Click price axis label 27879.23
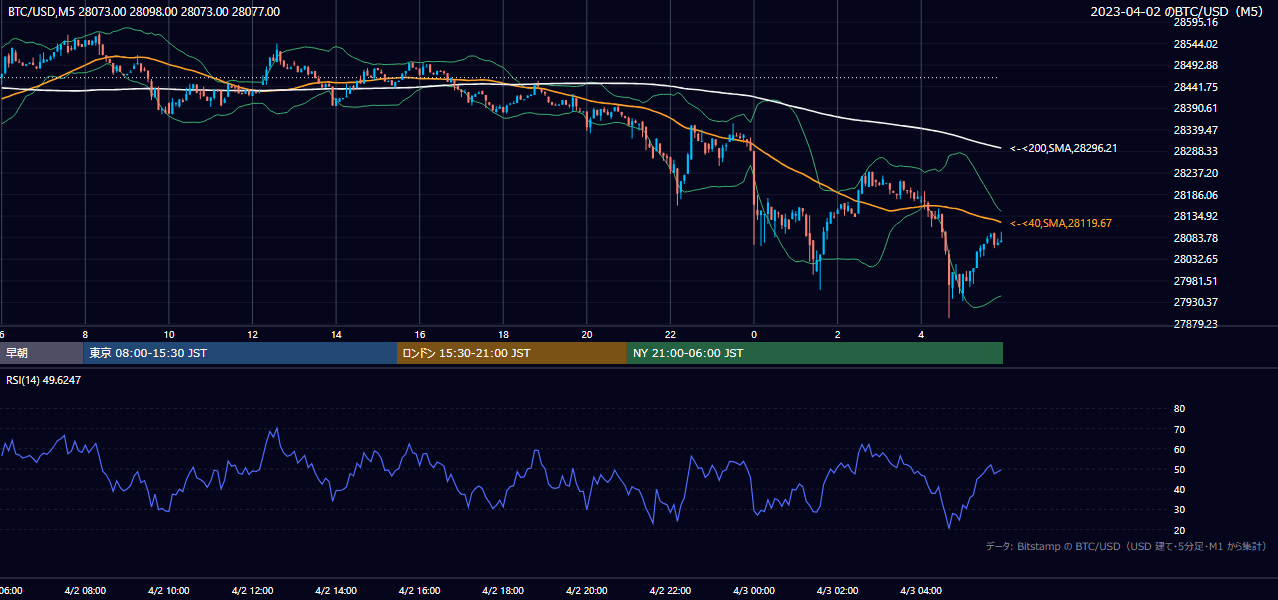This screenshot has height=600, width=1278. click(x=1195, y=324)
